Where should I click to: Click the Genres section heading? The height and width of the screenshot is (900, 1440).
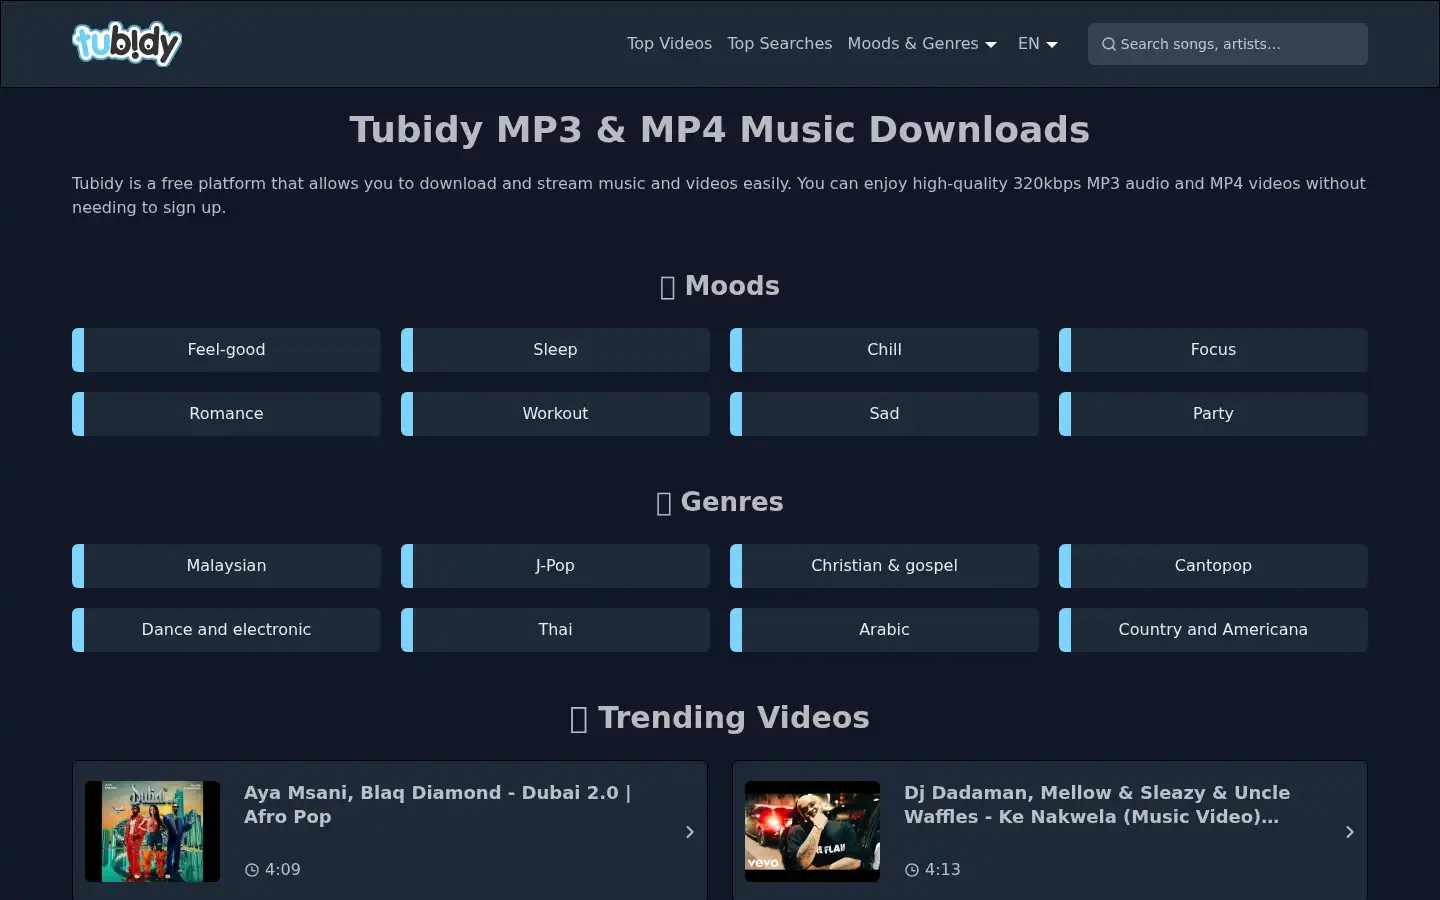point(720,502)
